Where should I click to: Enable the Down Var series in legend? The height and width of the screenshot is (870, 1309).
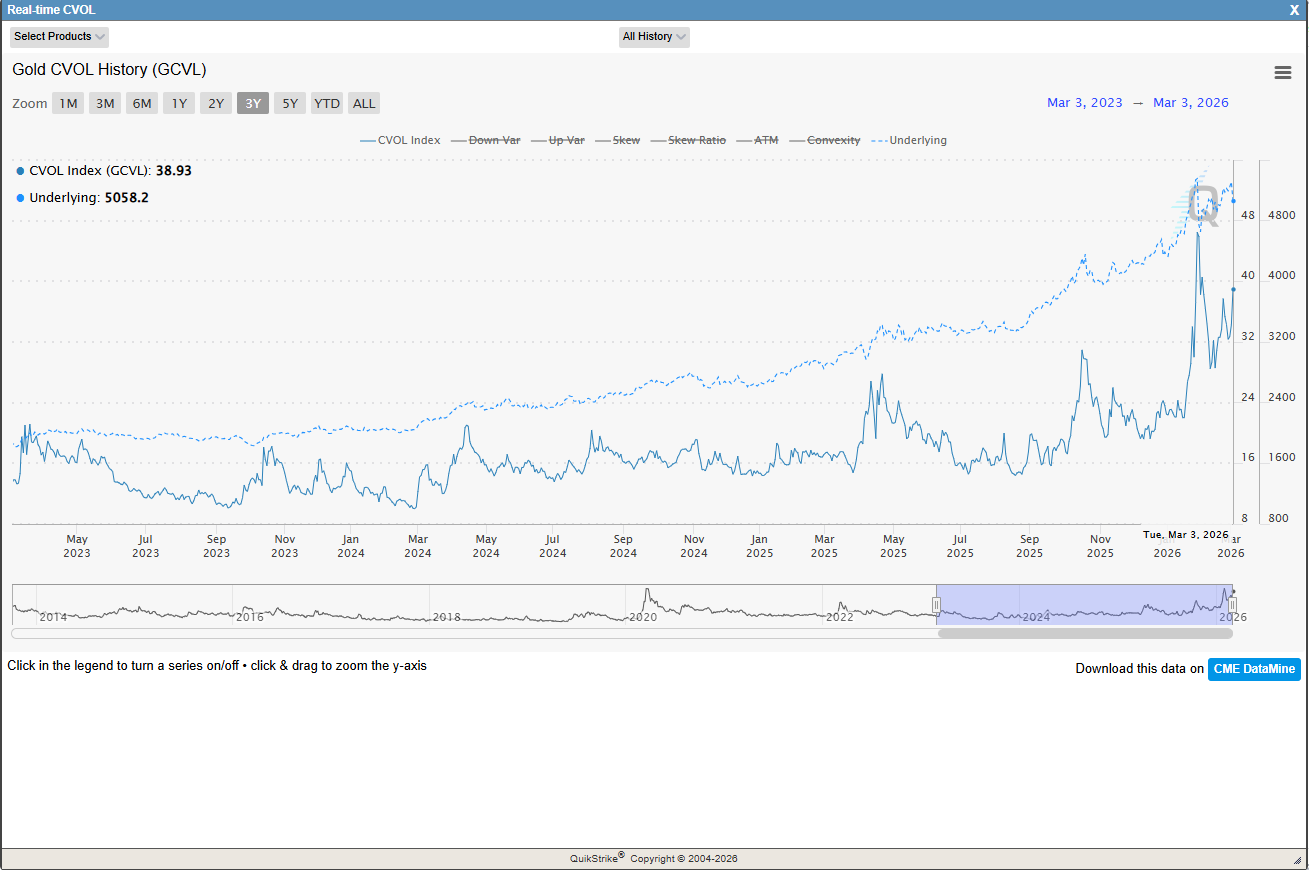click(x=485, y=140)
